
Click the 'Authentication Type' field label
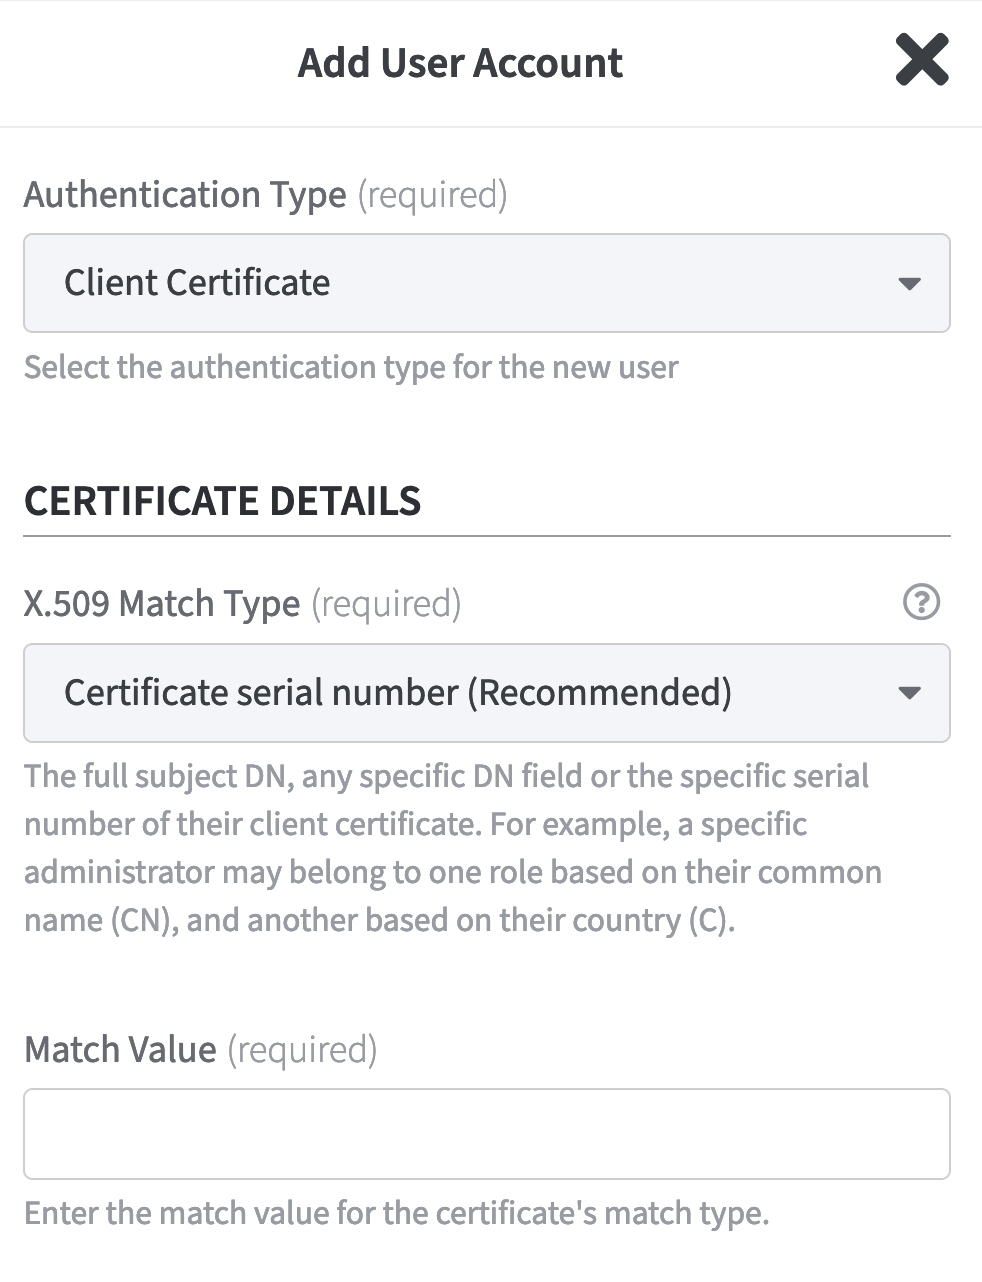tap(185, 194)
